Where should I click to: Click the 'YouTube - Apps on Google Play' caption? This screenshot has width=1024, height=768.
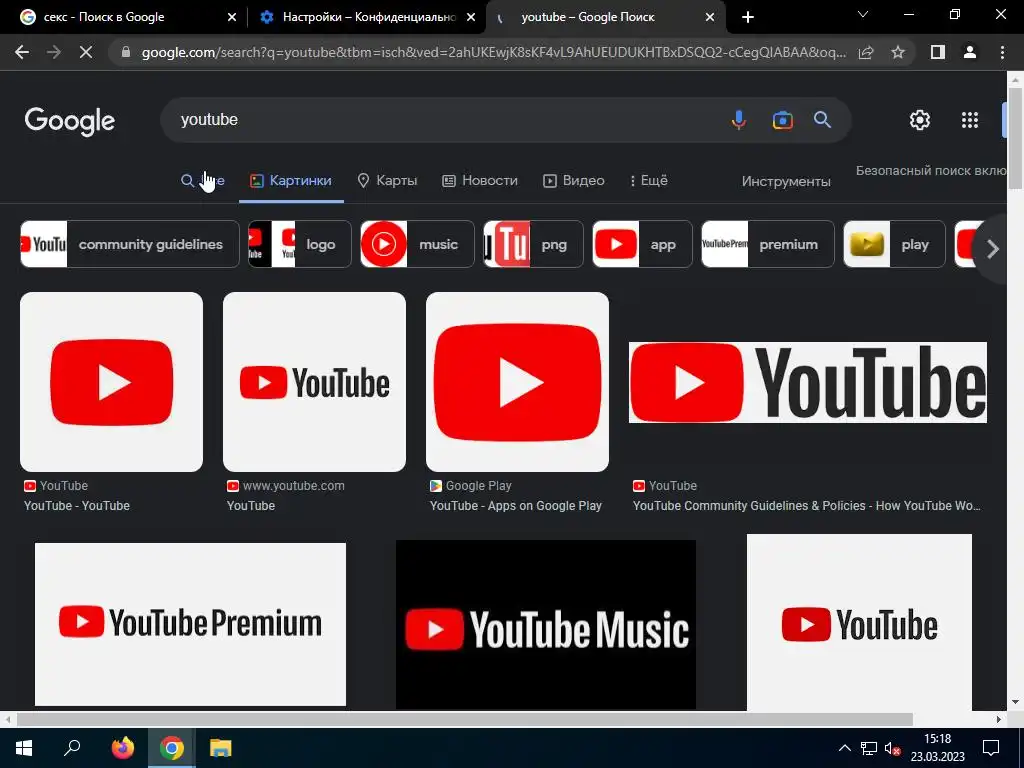point(515,505)
